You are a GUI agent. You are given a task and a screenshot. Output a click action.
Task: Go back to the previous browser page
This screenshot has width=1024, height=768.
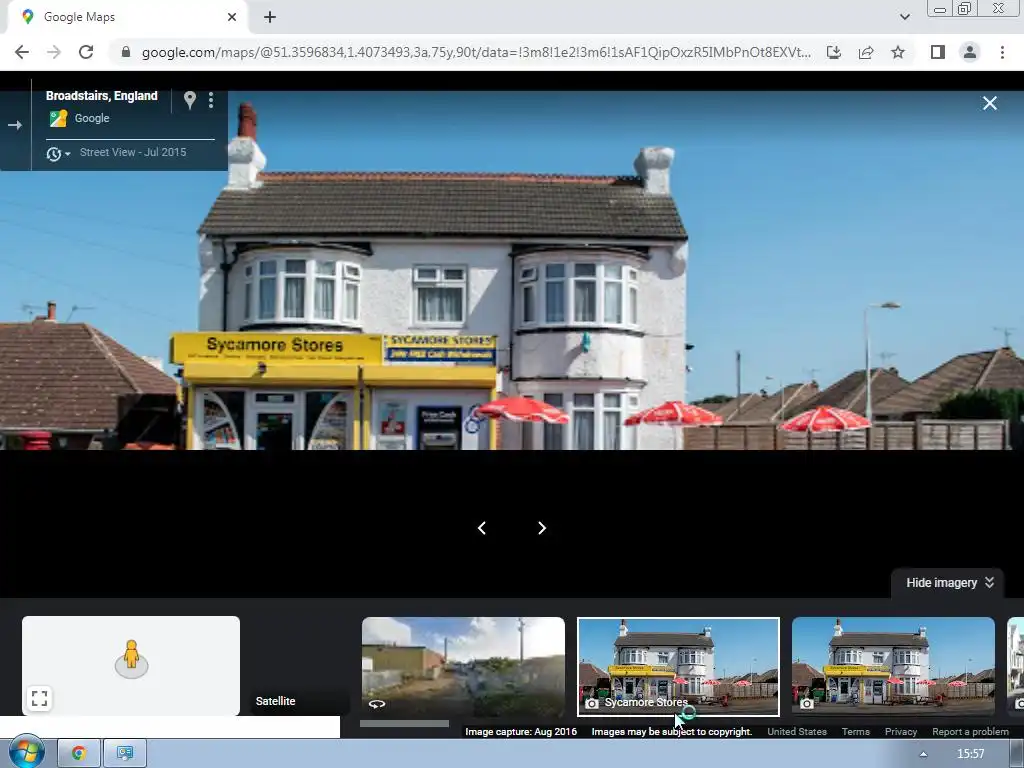(x=22, y=52)
